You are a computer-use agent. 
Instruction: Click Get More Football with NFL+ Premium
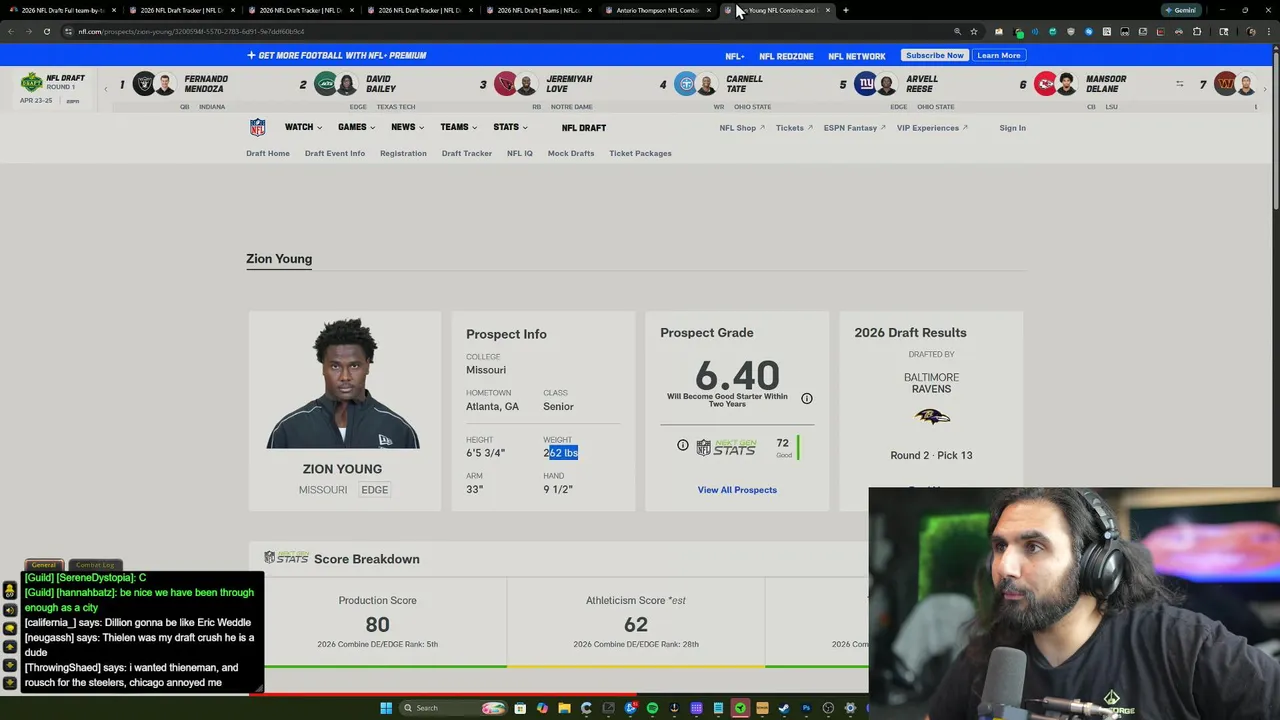(x=337, y=55)
